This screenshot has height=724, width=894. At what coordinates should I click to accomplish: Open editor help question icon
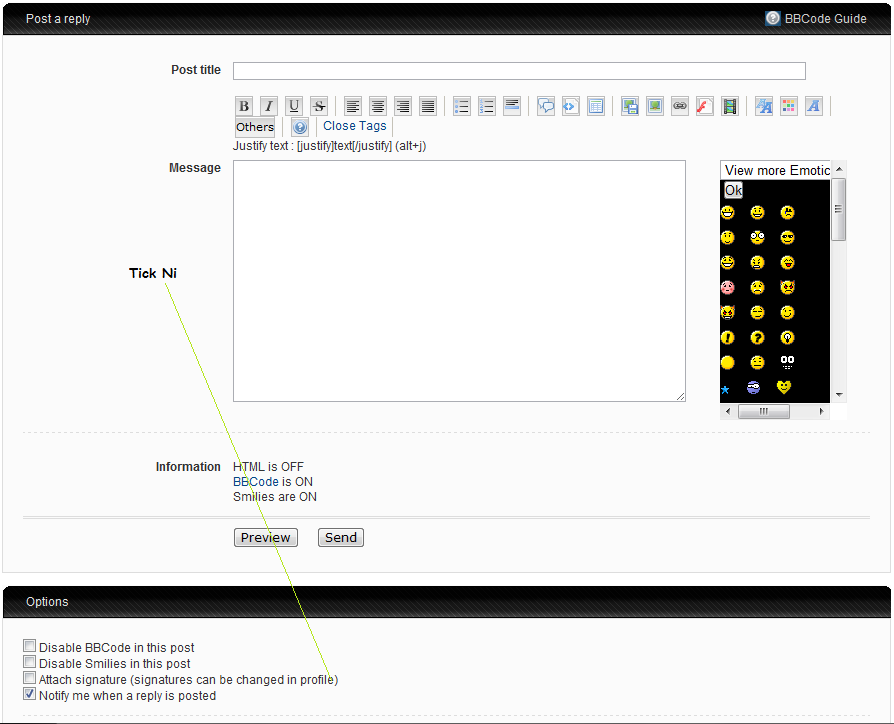300,127
